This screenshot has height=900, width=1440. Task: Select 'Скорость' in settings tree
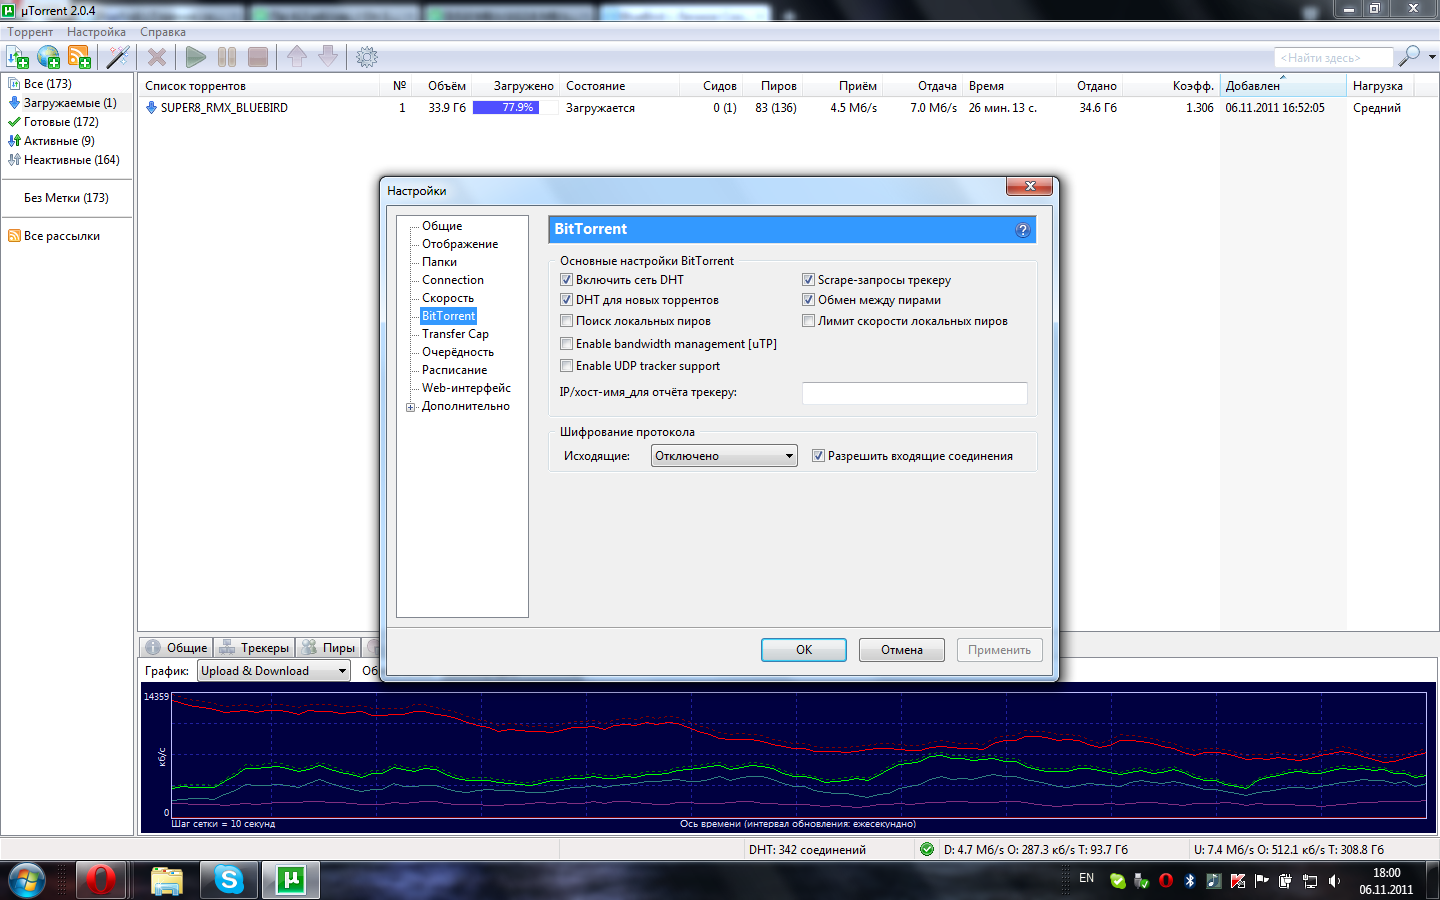pos(448,298)
